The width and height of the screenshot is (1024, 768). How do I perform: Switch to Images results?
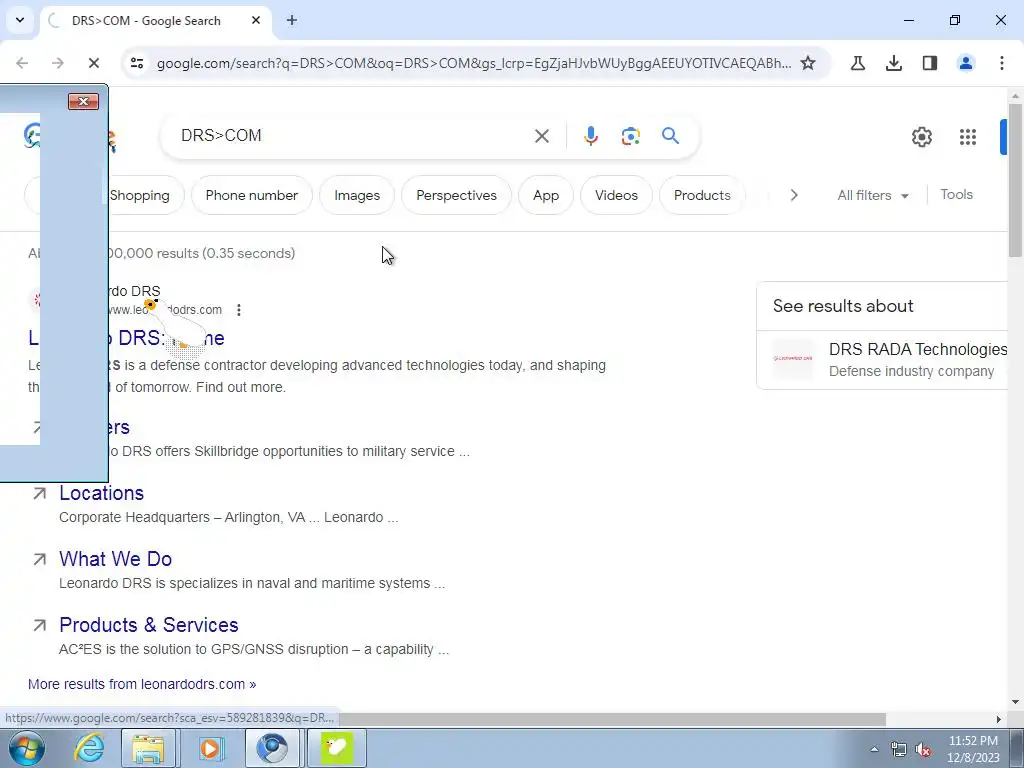point(357,195)
